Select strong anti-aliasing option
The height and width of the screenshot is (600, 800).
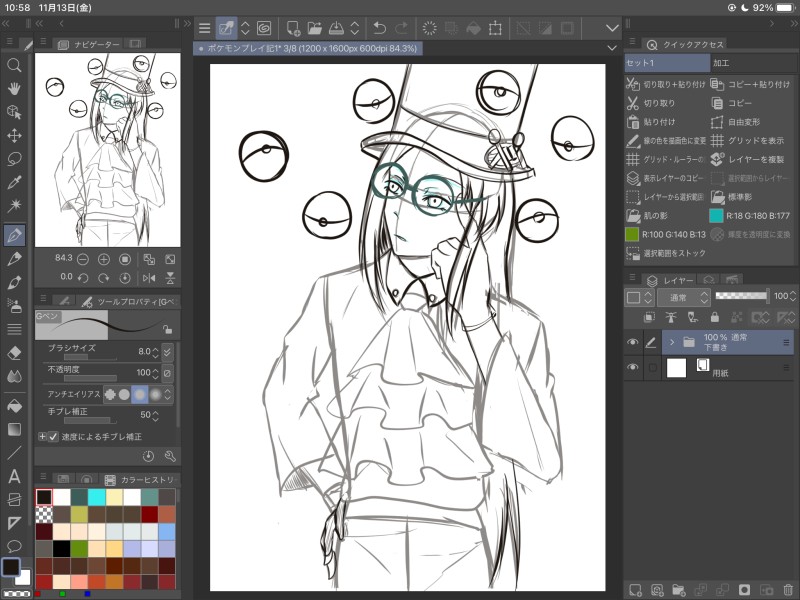click(x=155, y=394)
